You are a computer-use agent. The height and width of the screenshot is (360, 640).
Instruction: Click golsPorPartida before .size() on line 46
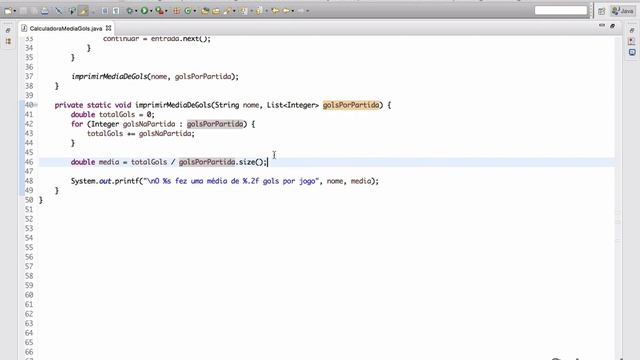tap(207, 162)
